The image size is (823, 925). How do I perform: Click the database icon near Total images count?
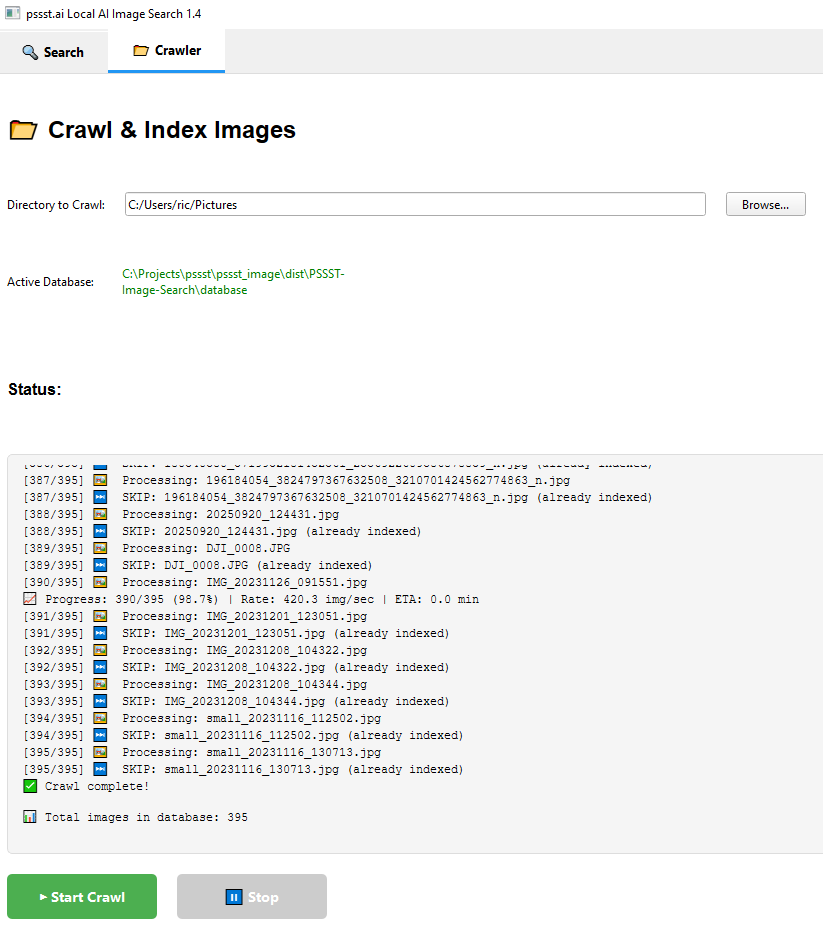pos(29,817)
